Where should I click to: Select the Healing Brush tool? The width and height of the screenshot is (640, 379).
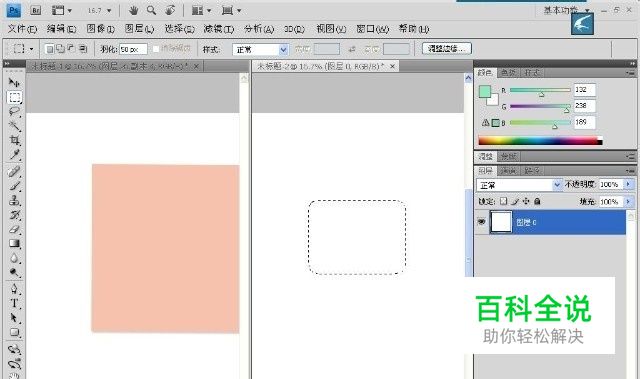click(x=14, y=172)
